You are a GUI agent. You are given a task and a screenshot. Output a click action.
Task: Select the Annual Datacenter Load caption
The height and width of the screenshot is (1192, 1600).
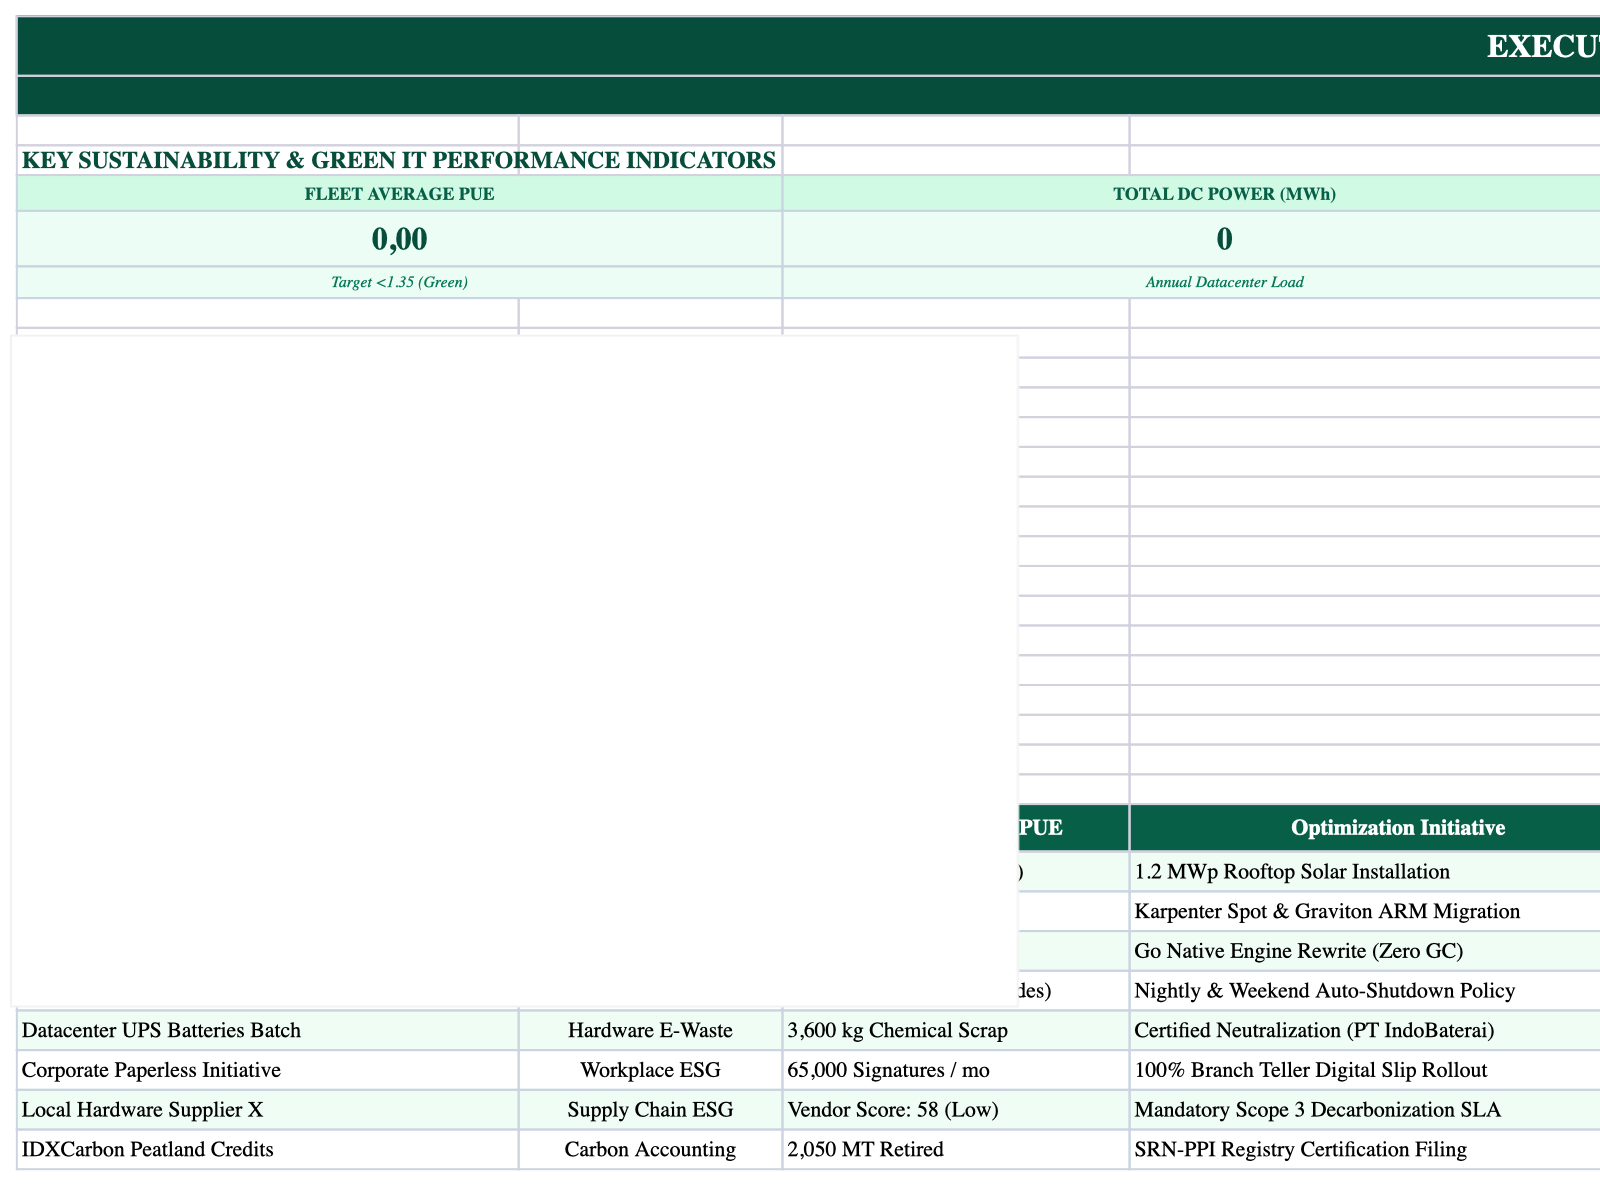pyautogui.click(x=1224, y=282)
